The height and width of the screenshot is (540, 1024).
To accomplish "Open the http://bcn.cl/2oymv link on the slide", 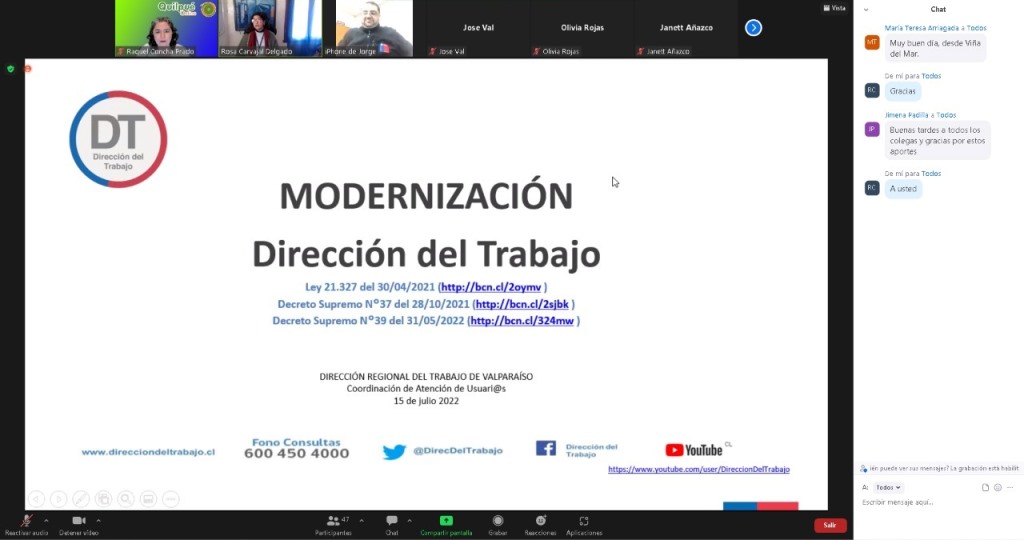I will [x=491, y=287].
